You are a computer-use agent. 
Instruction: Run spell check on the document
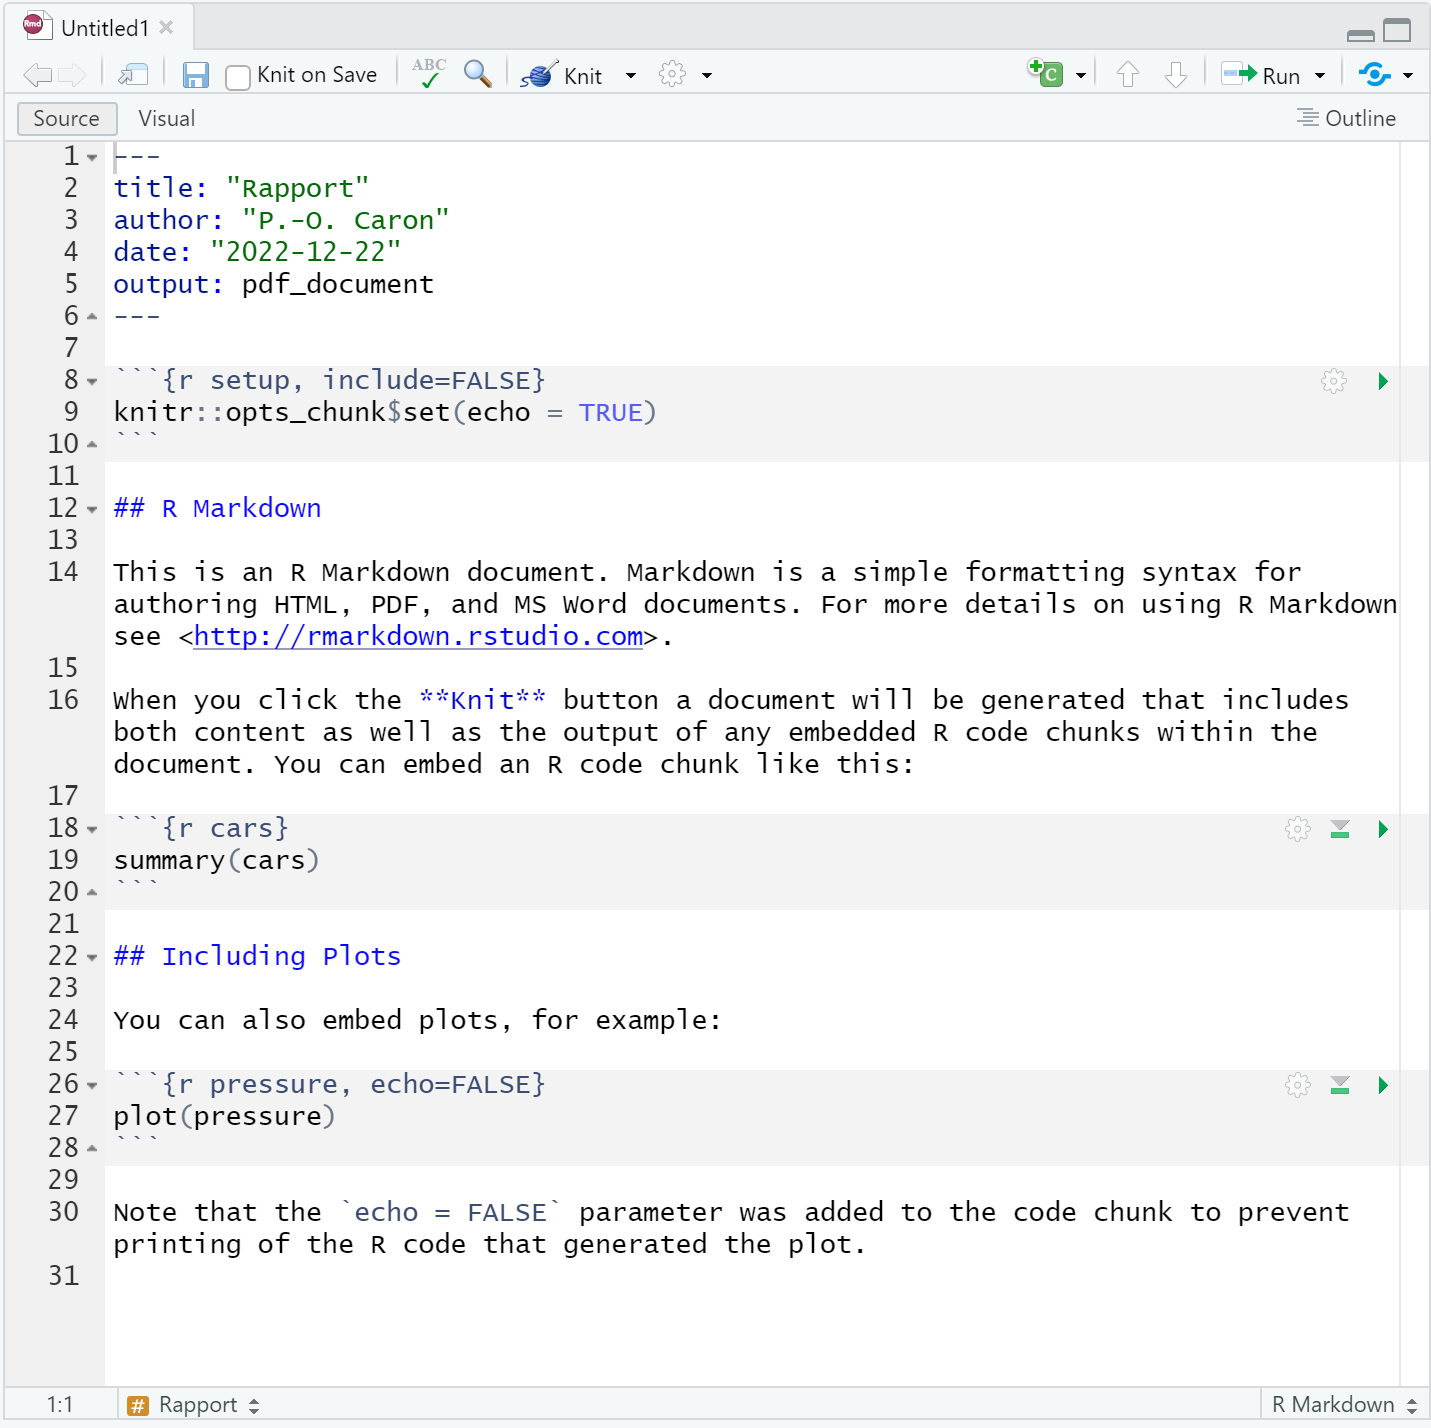(429, 74)
